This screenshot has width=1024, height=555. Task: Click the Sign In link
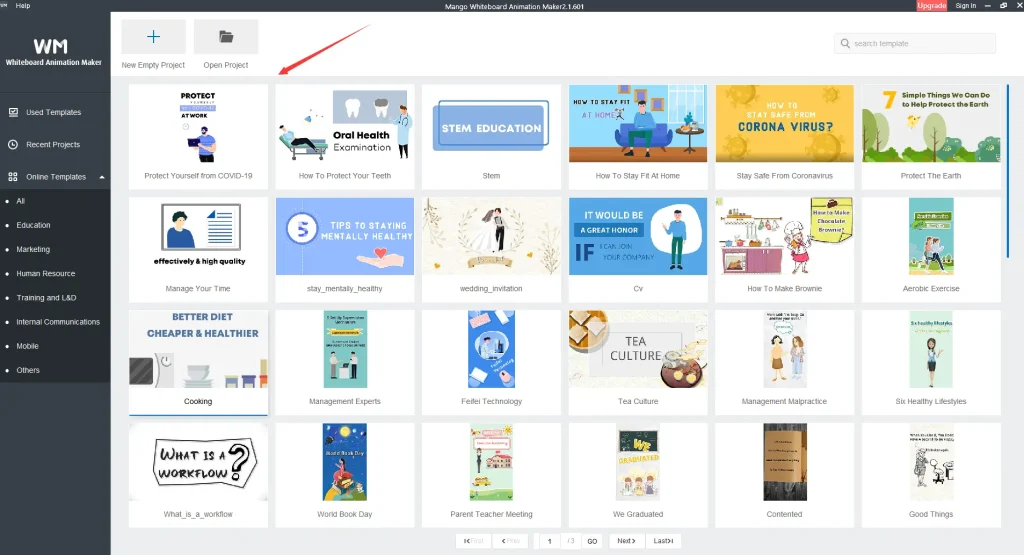point(965,6)
